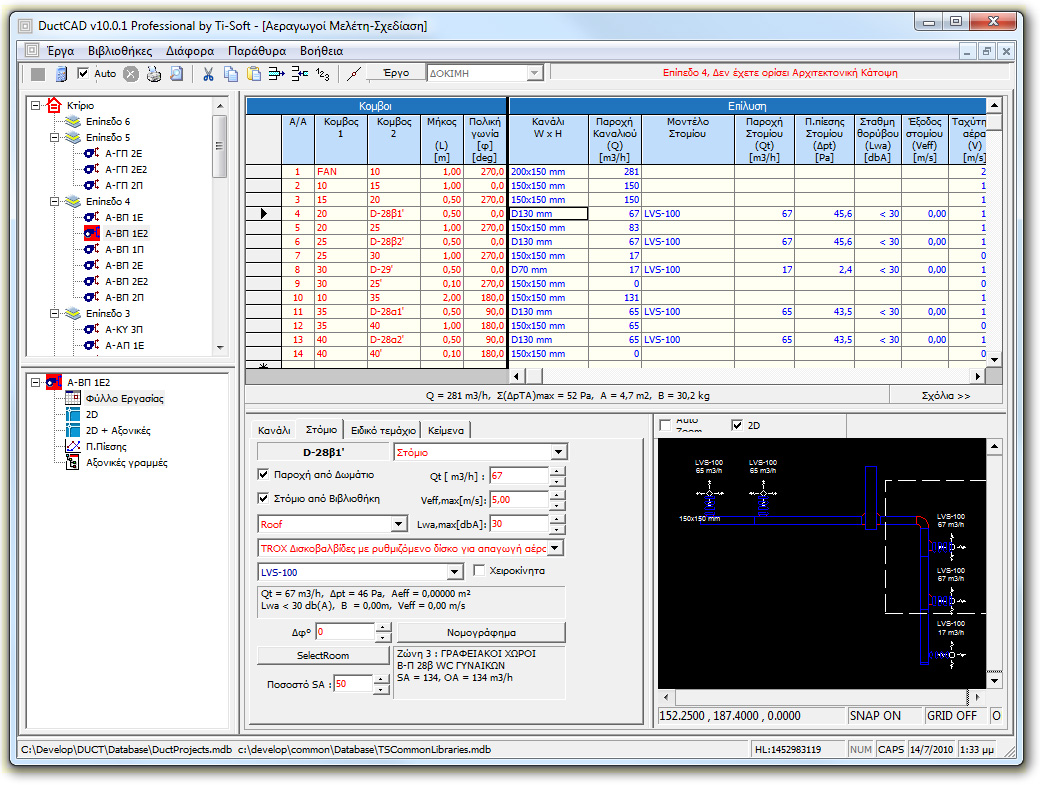Click the Paste icon on the toolbar
Viewport: 1040px width, 785px height.
tap(256, 74)
